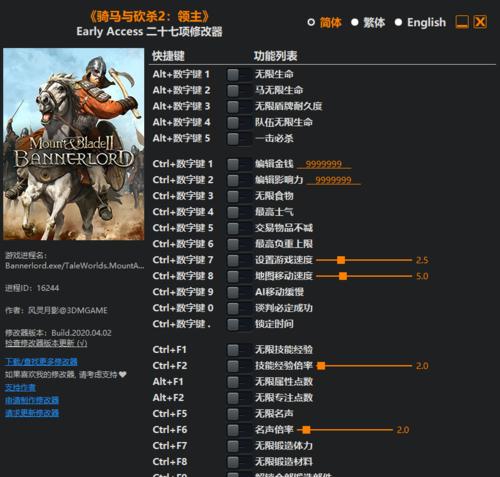Click the 支持作者 link

[20, 388]
